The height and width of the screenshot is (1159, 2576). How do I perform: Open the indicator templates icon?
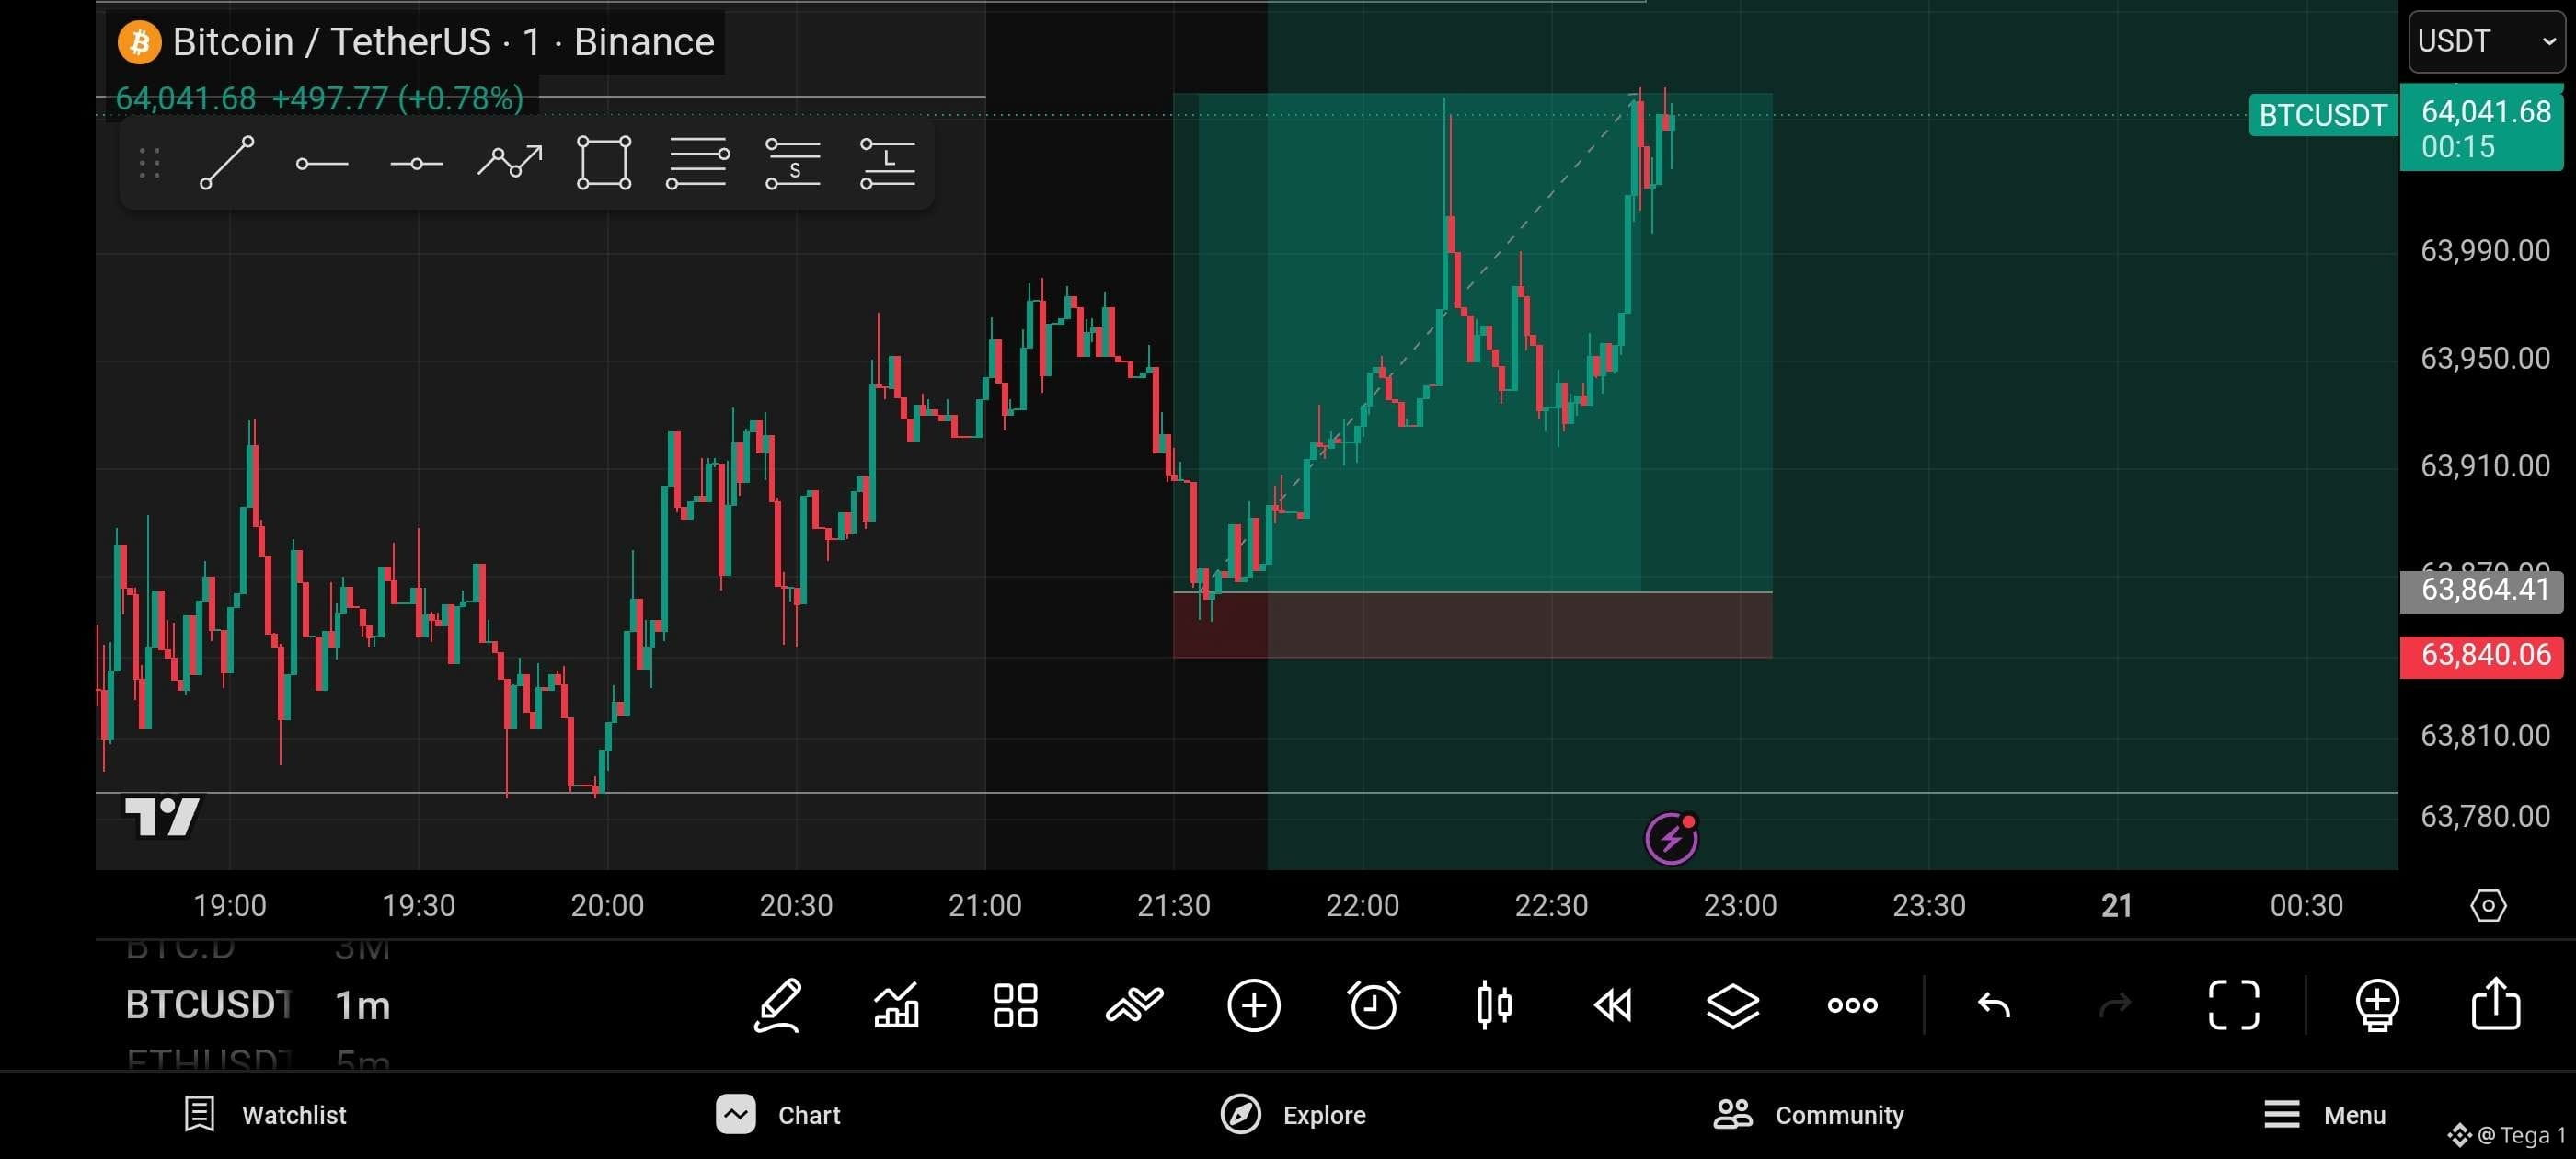1134,1005
